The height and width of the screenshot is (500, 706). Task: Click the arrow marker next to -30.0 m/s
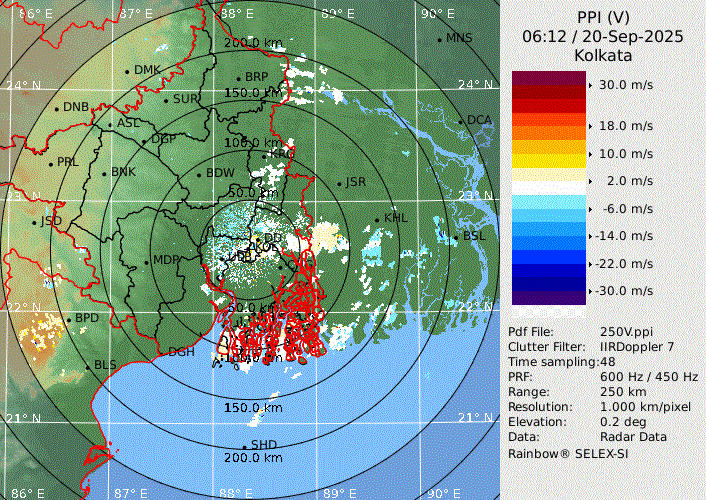pyautogui.click(x=590, y=290)
